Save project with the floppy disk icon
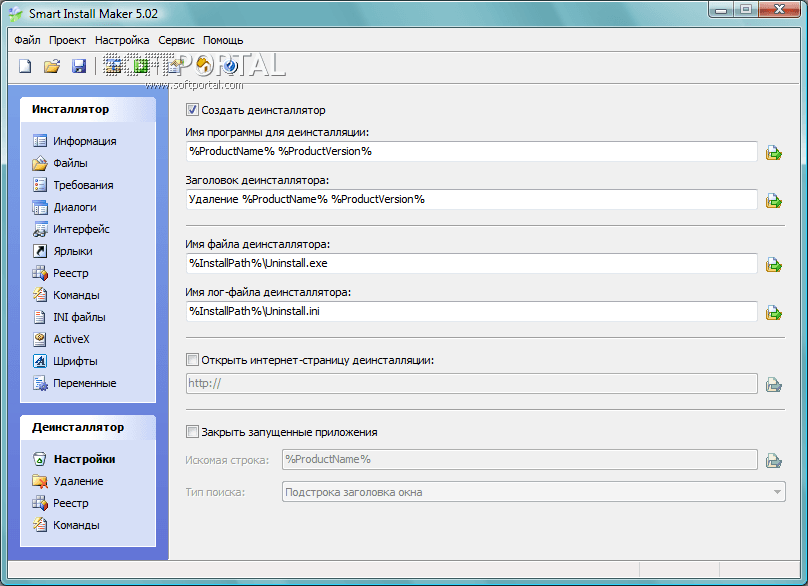Viewport: 808px width, 586px height. point(79,66)
